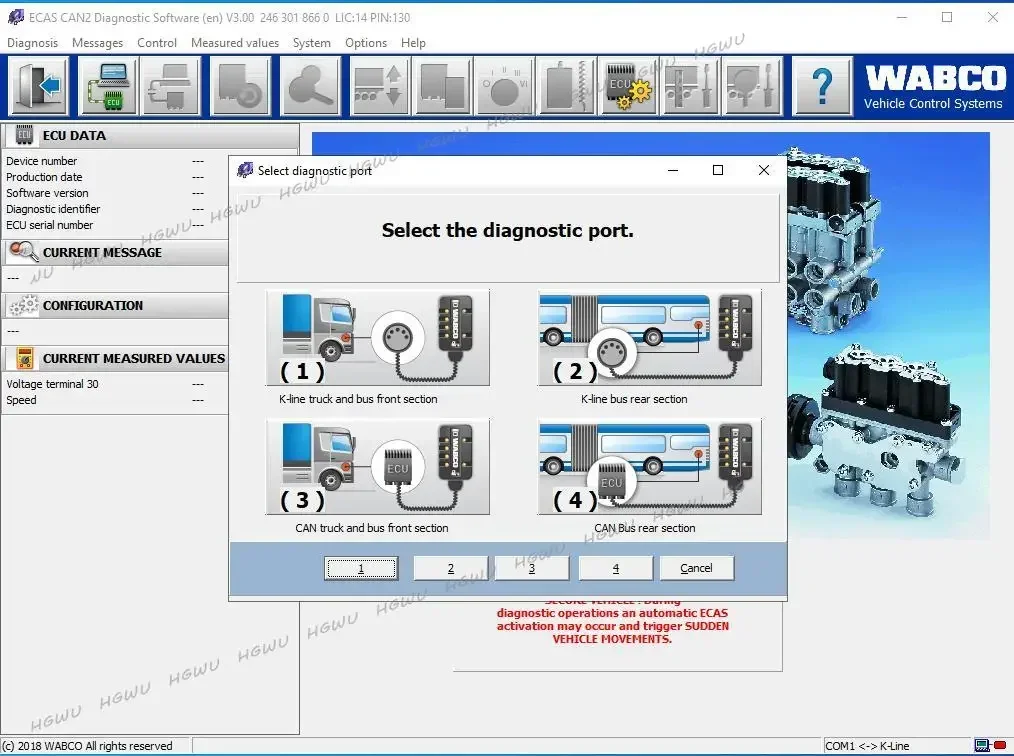This screenshot has width=1014, height=756.
Task: Click the ECU serial number row
Action: [105, 226]
